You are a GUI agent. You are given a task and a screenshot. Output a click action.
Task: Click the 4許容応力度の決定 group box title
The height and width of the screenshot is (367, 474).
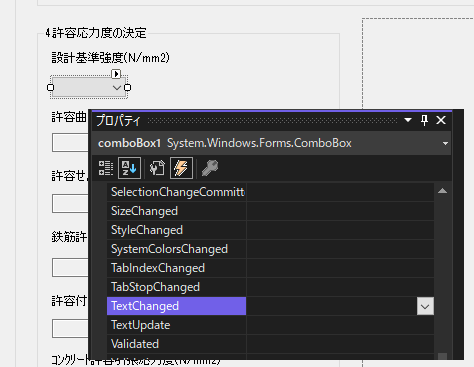coord(96,33)
